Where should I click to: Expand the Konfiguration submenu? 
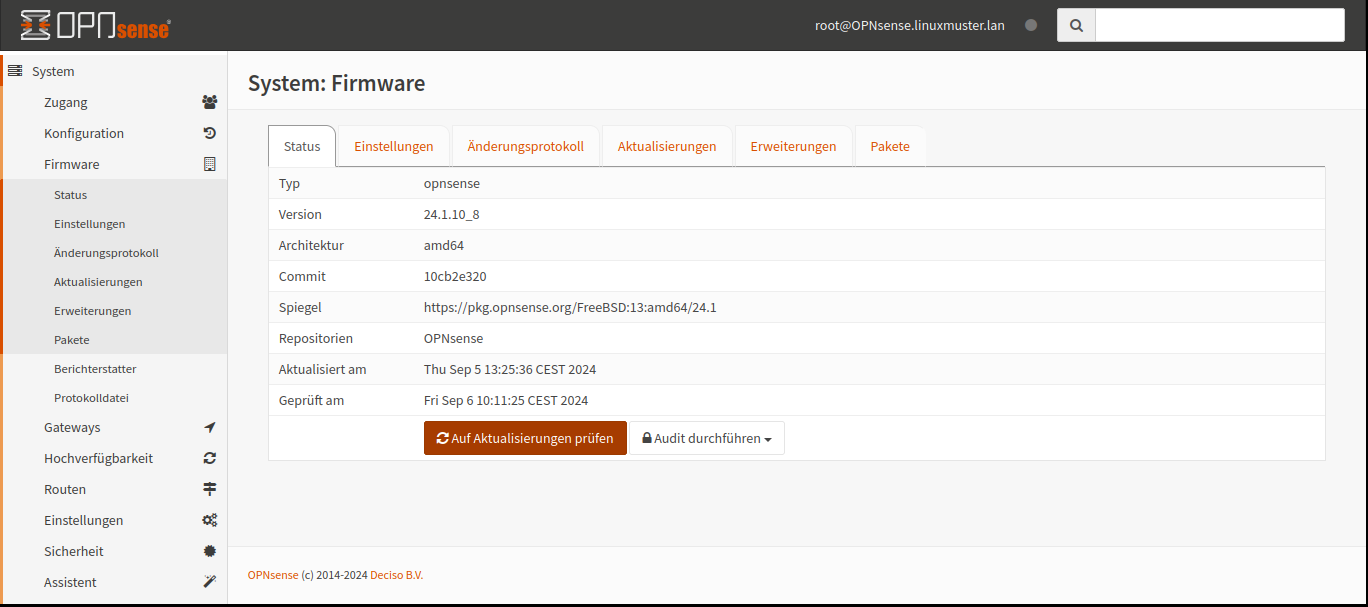tap(114, 133)
